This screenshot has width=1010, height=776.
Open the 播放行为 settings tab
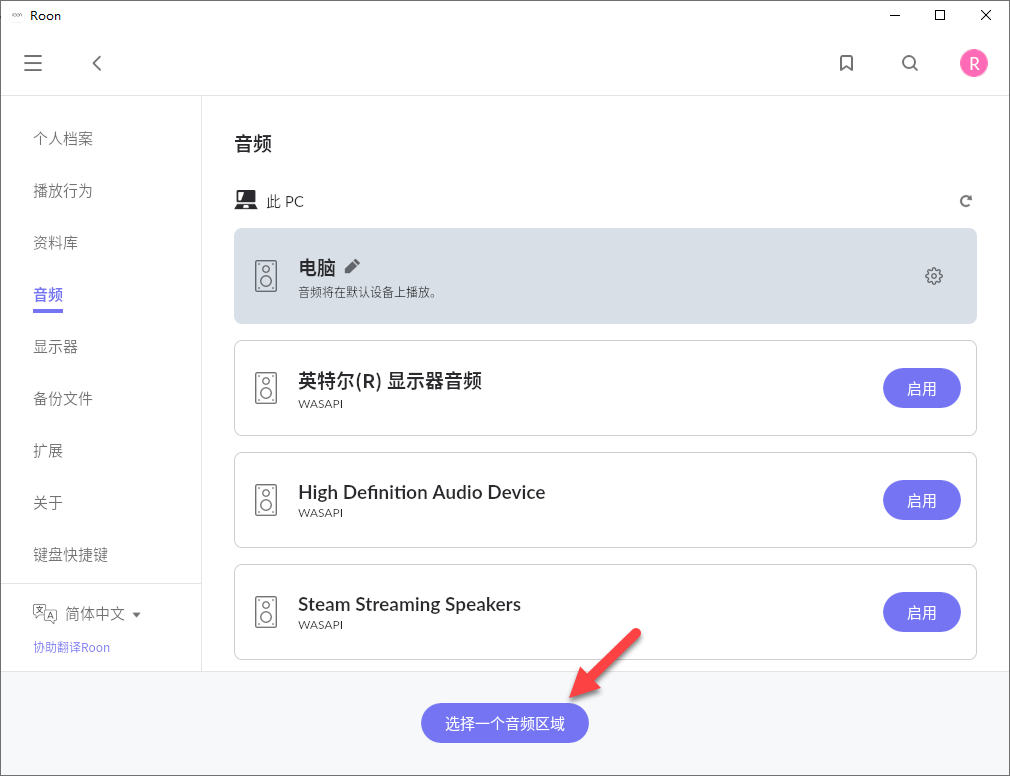(x=63, y=191)
